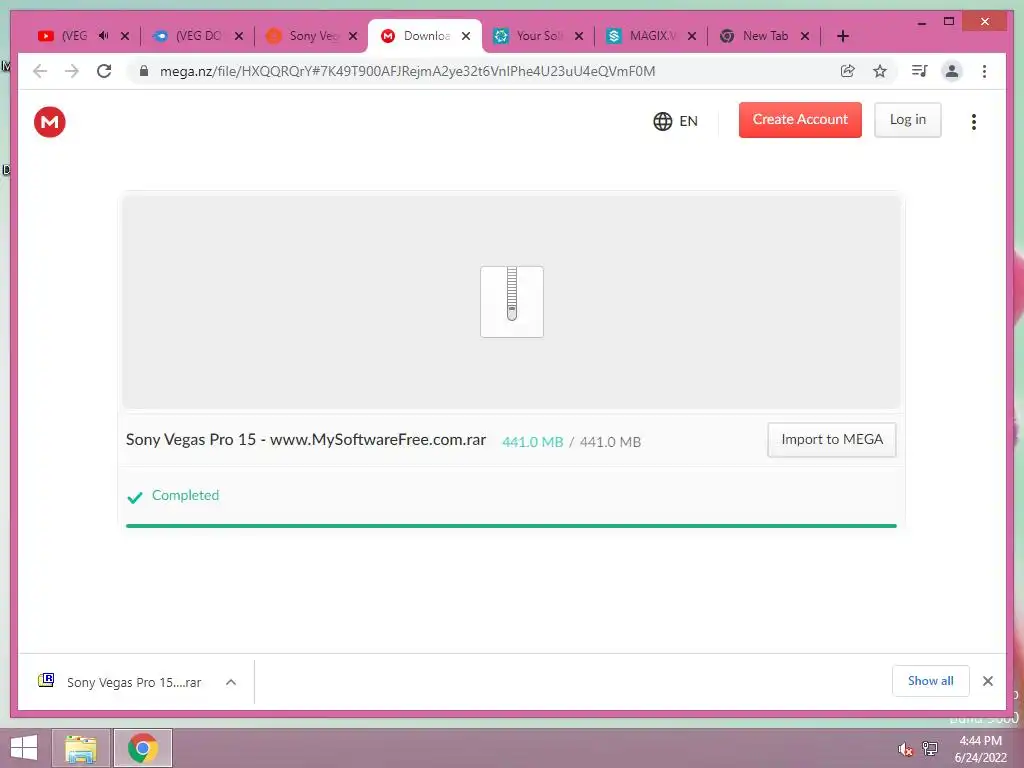Image resolution: width=1024 pixels, height=768 pixels.
Task: Click Import to MEGA button
Action: pyautogui.click(x=832, y=440)
